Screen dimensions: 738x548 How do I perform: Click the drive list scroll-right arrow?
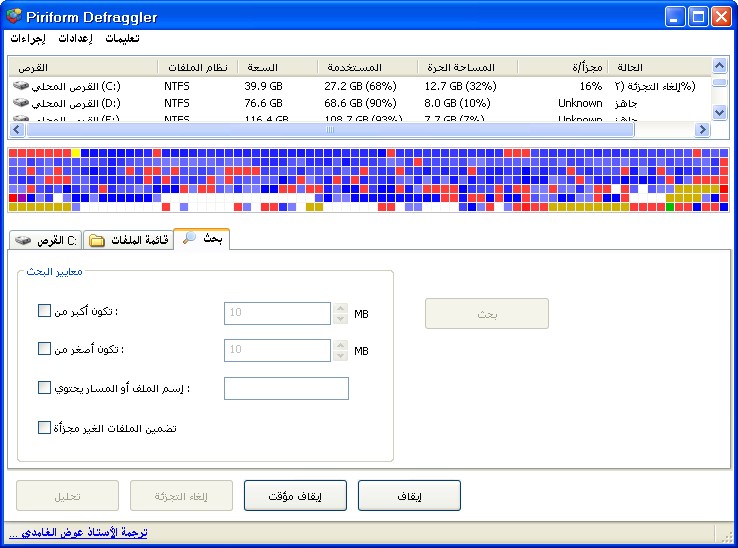coord(702,129)
